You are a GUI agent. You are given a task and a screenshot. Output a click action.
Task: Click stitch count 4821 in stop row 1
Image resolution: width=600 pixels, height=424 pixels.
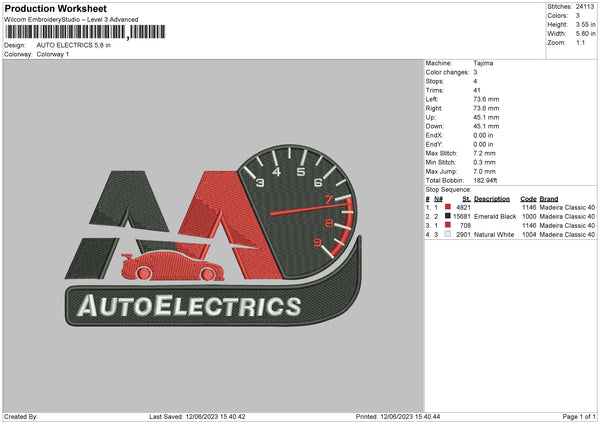coord(463,207)
